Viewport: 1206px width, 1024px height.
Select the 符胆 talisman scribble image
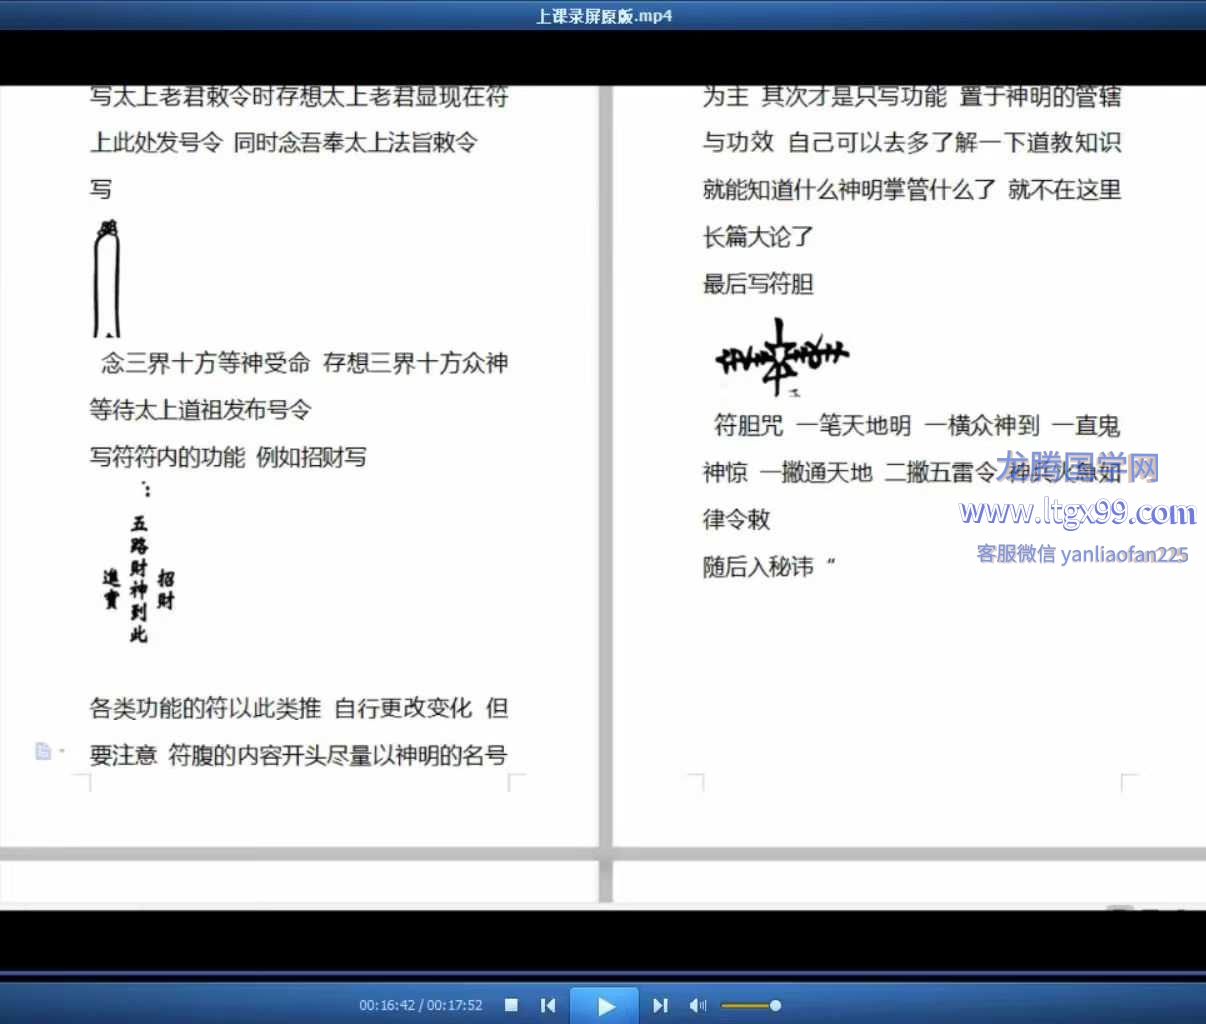point(780,356)
